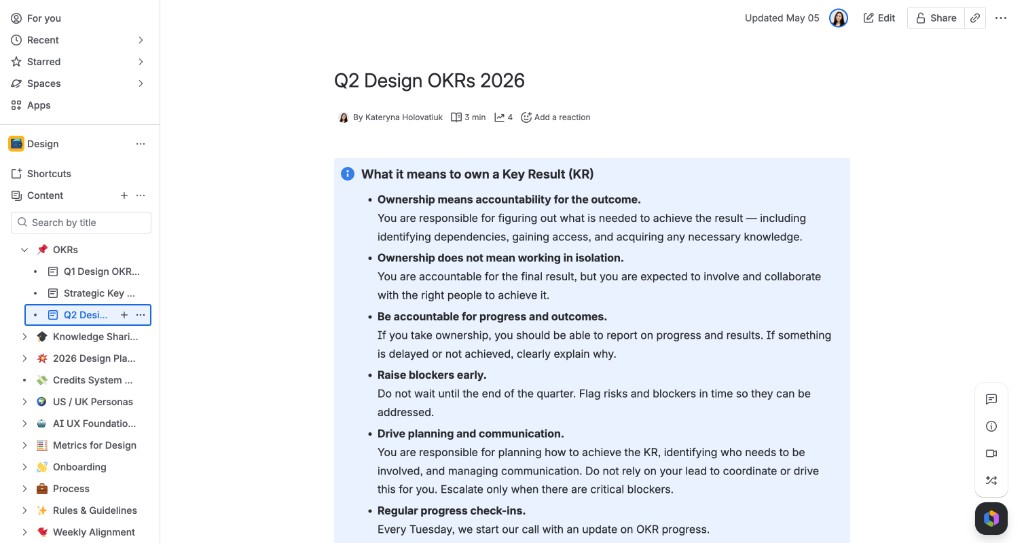Open Onboarding page
This screenshot has width=1024, height=543.
[x=80, y=467]
